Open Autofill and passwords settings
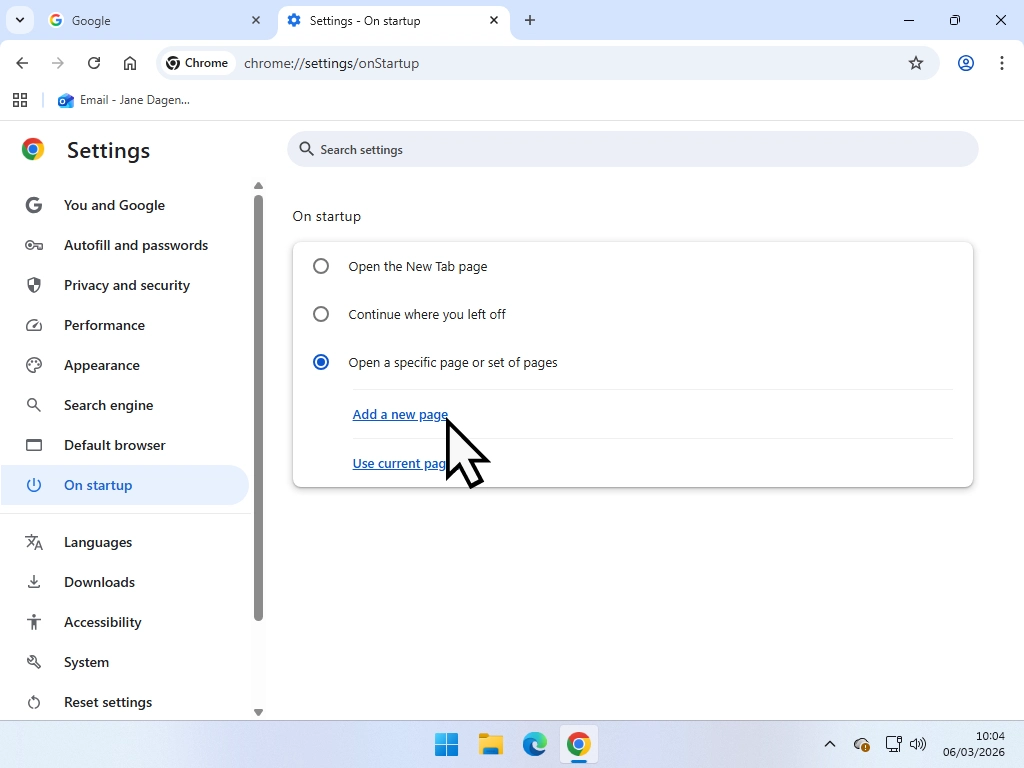 [x=125, y=246]
